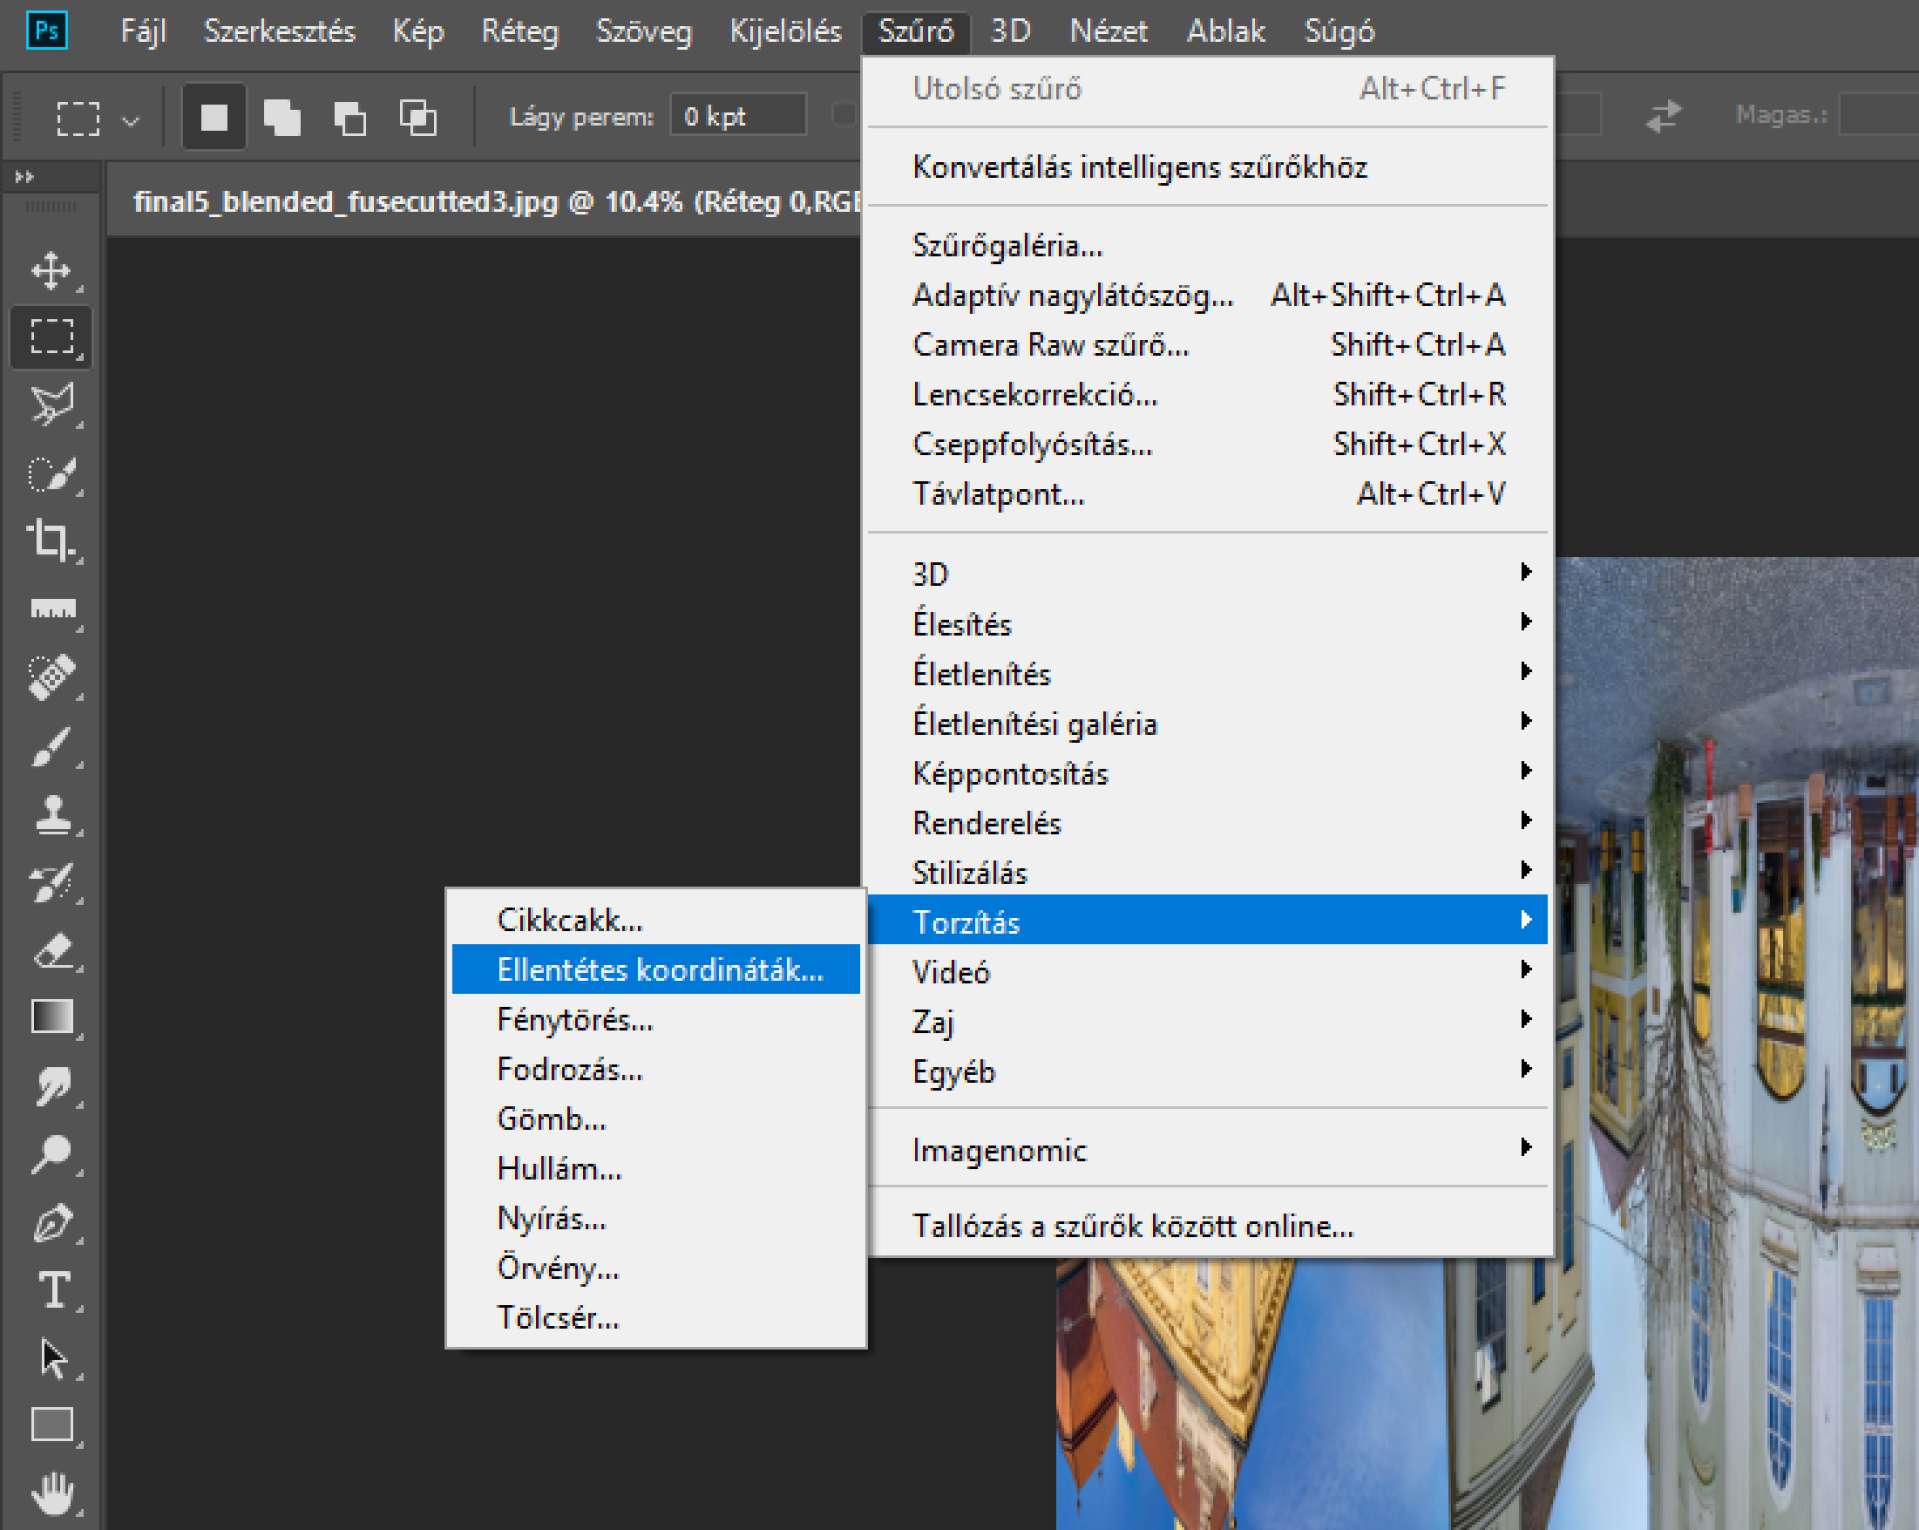Enable 'Add to selection' mode
Image resolution: width=1919 pixels, height=1530 pixels.
[282, 118]
